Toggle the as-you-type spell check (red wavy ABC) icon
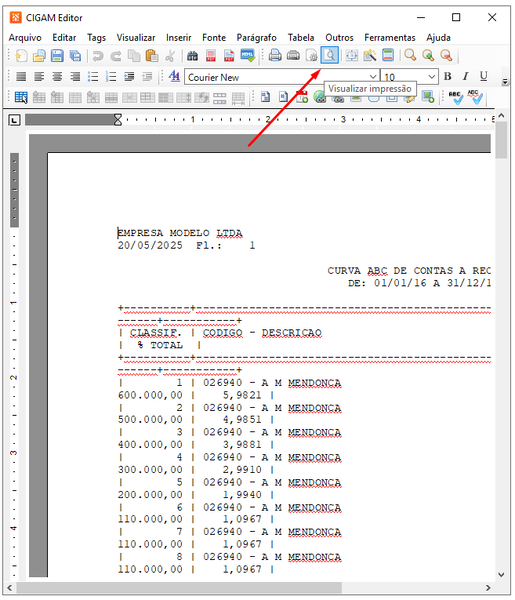Viewport: 515px width, 600px height. point(475,97)
